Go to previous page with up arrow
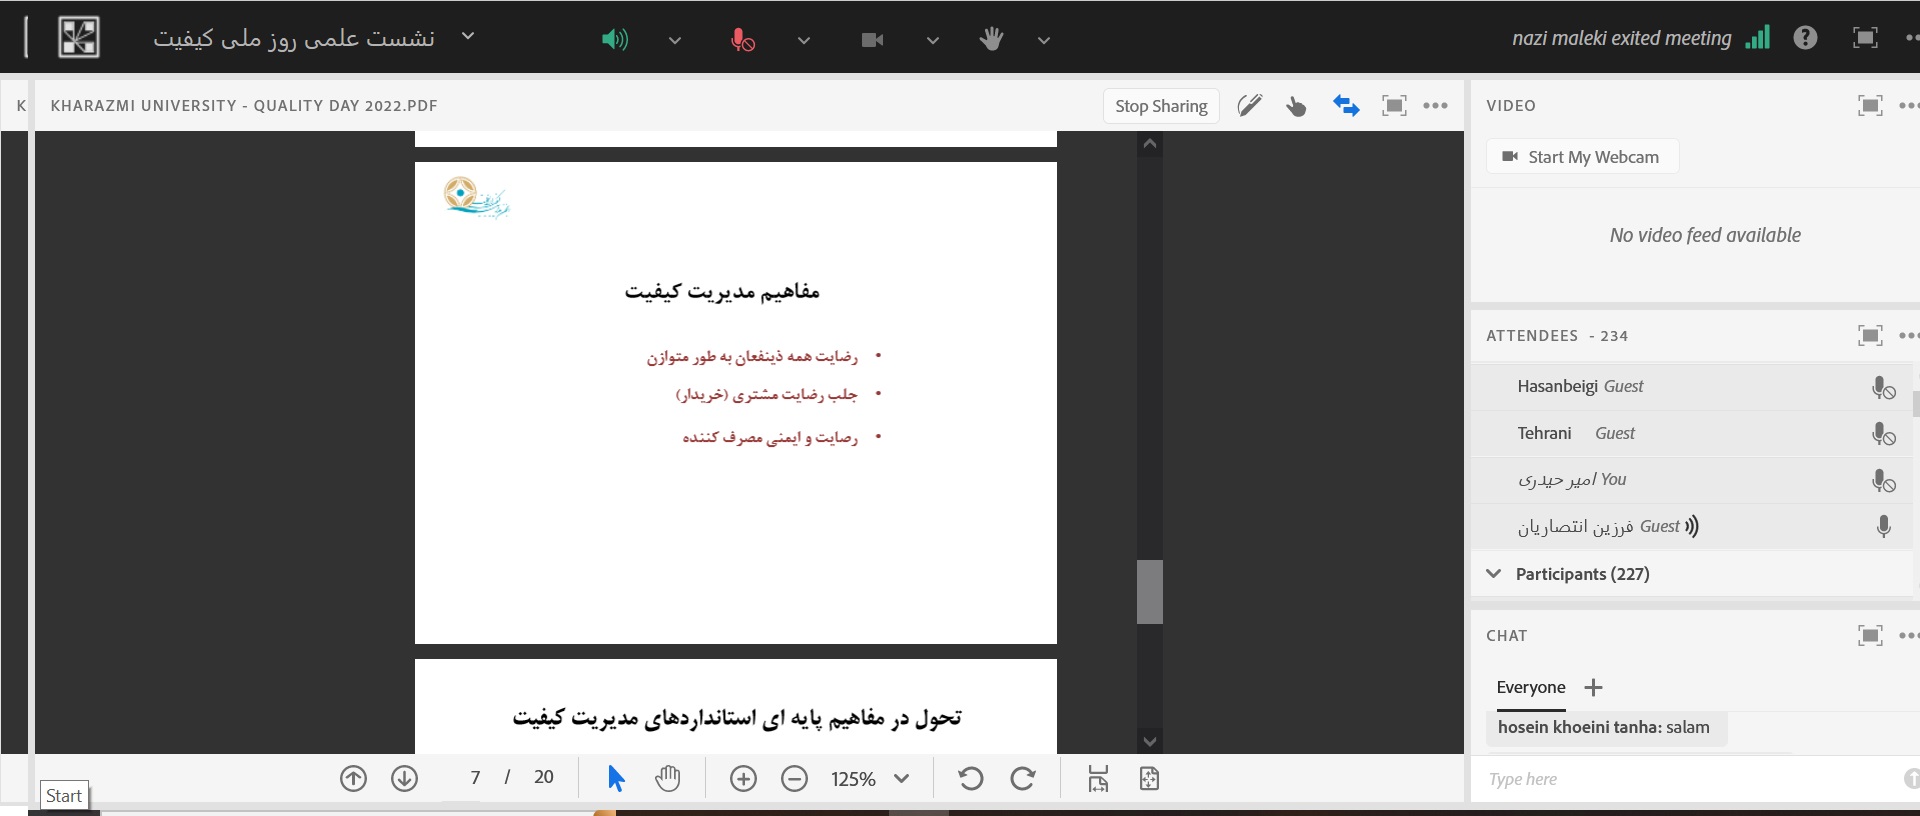Image resolution: width=1920 pixels, height=816 pixels. [353, 778]
